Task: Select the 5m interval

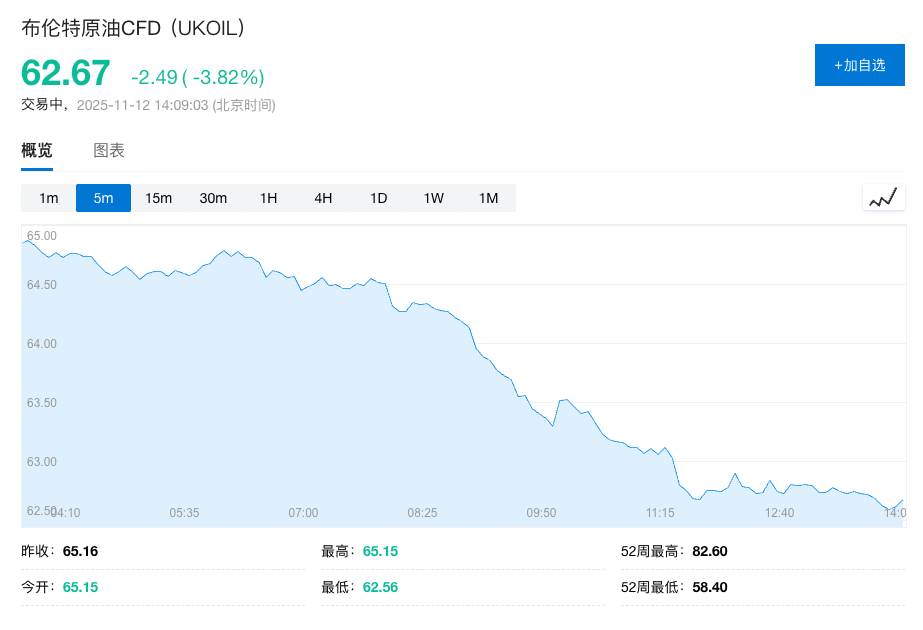Action: (x=103, y=198)
